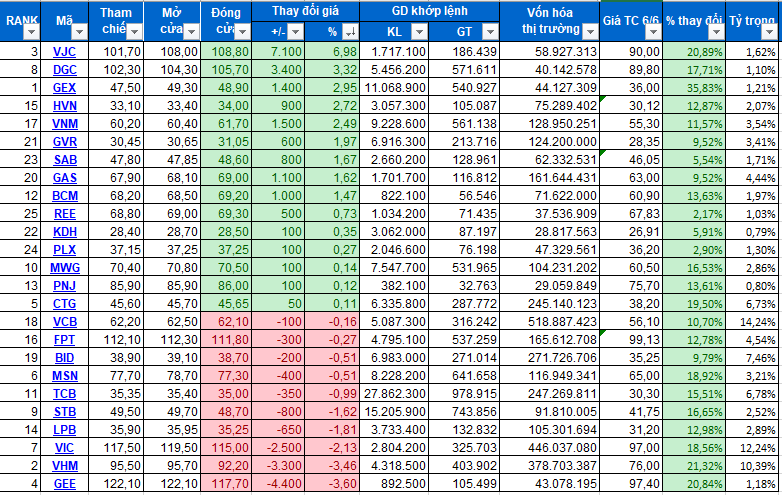Select TCB volume cell 27.862.300
Image resolution: width=782 pixels, height=495 pixels.
[394, 393]
